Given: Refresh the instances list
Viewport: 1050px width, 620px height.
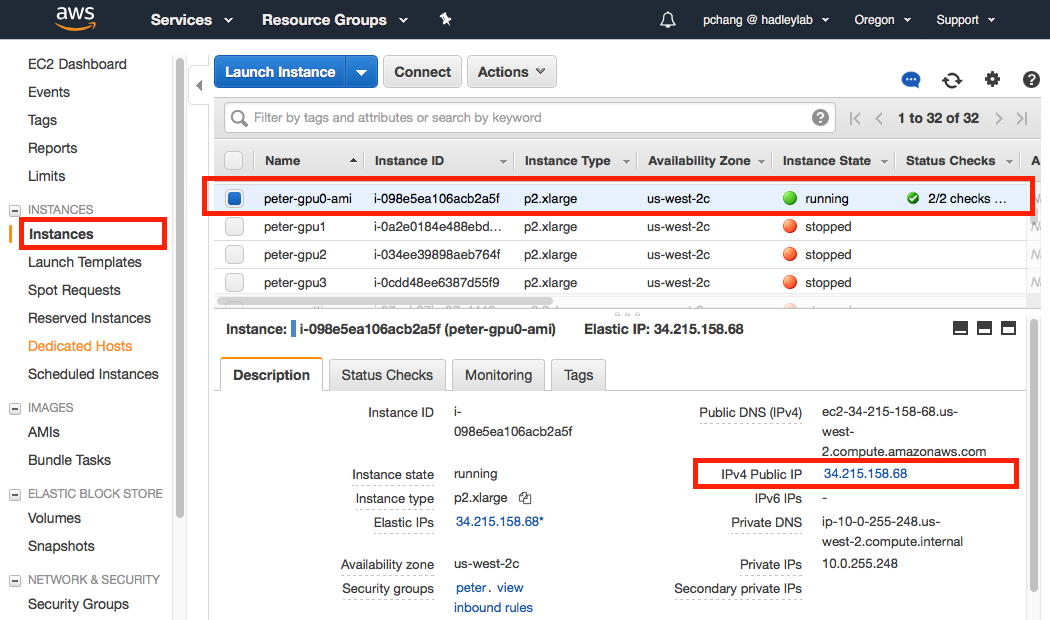Looking at the screenshot, I should pyautogui.click(x=952, y=80).
